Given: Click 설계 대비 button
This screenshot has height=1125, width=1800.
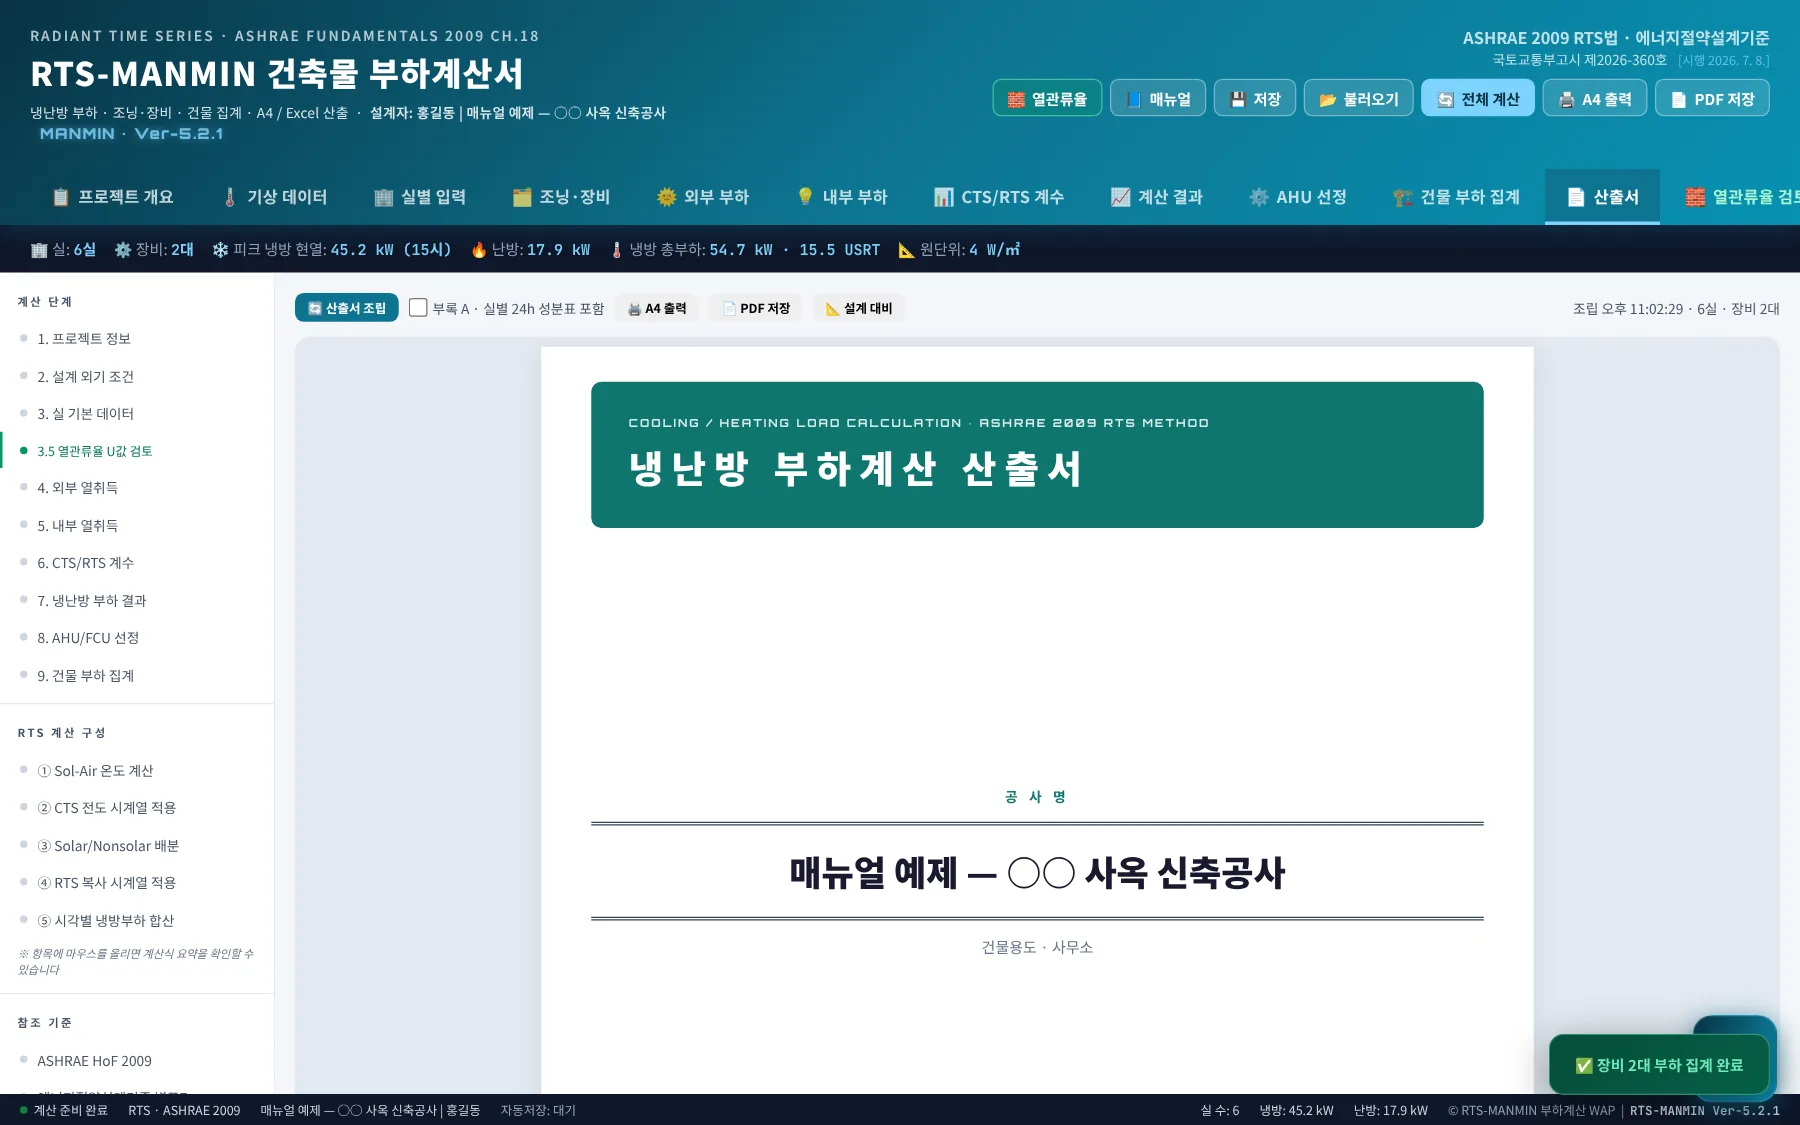Looking at the screenshot, I should [858, 308].
